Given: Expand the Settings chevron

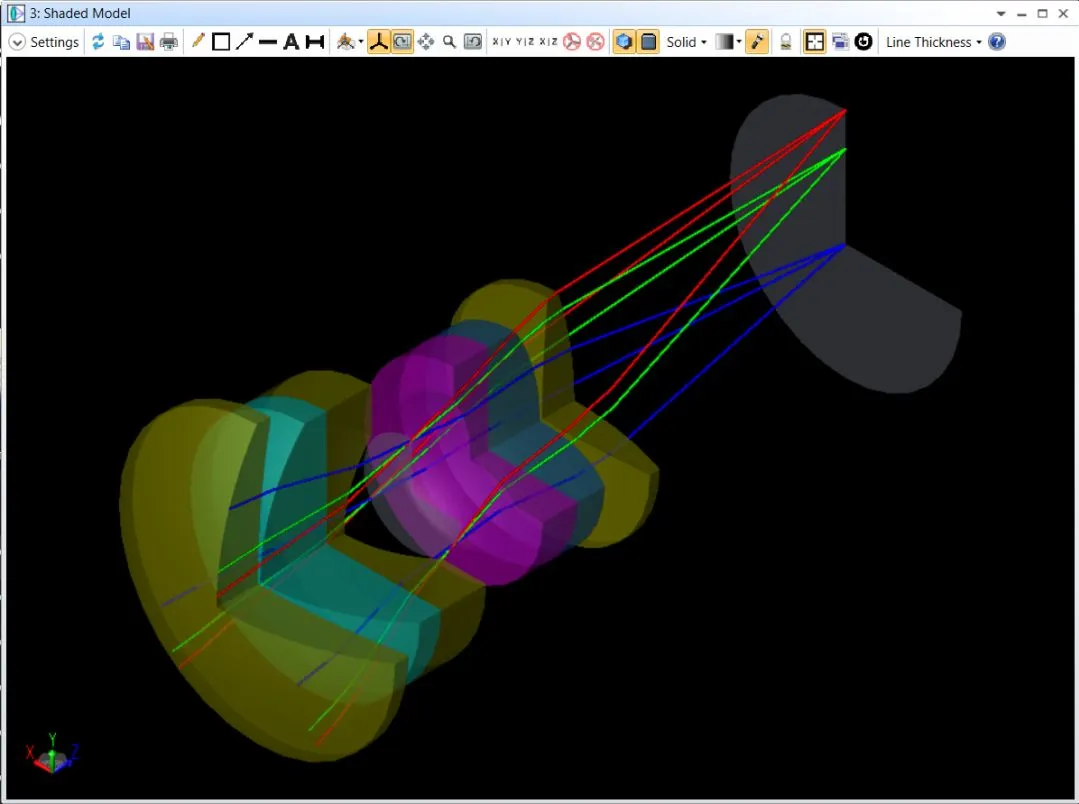Looking at the screenshot, I should [x=17, y=42].
